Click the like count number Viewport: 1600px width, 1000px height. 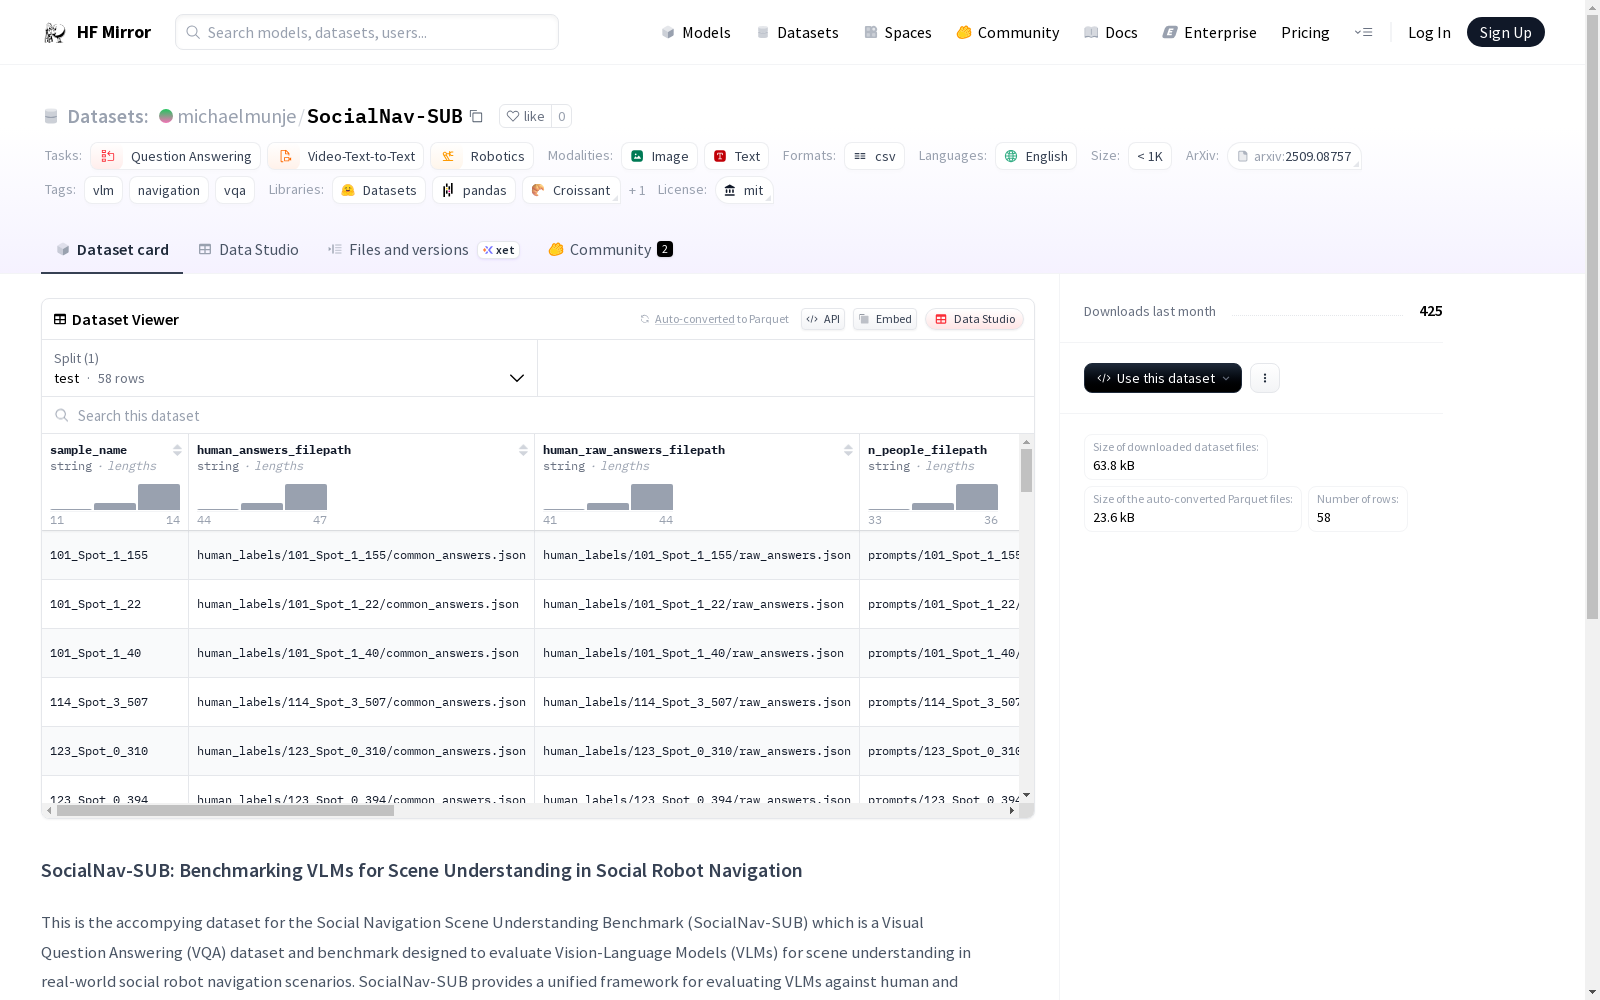pos(562,116)
